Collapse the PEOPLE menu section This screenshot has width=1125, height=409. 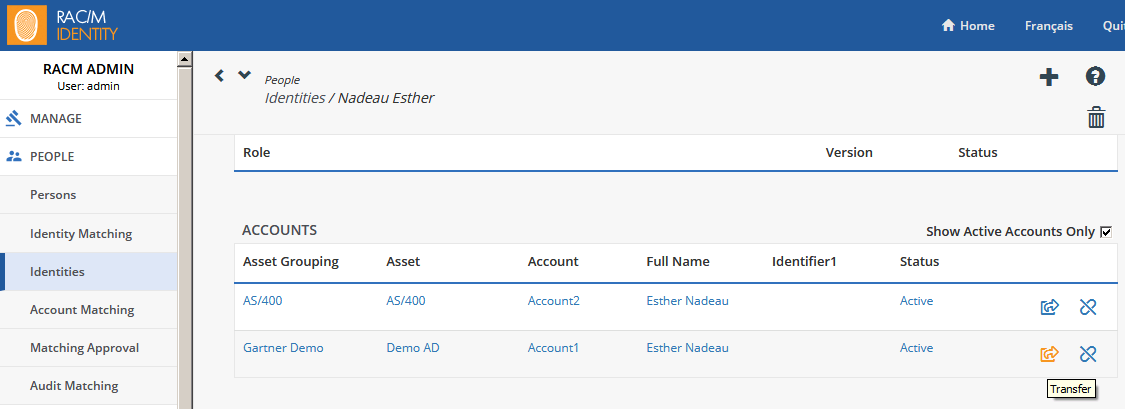pyautogui.click(x=88, y=156)
